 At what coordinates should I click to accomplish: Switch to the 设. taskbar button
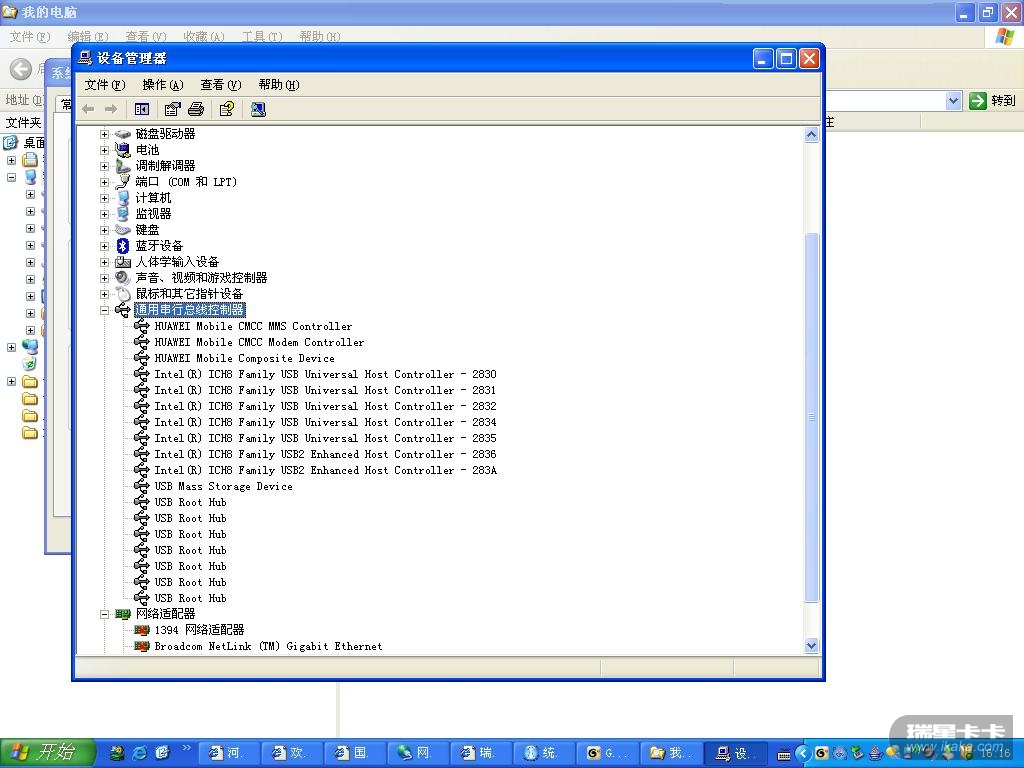735,754
